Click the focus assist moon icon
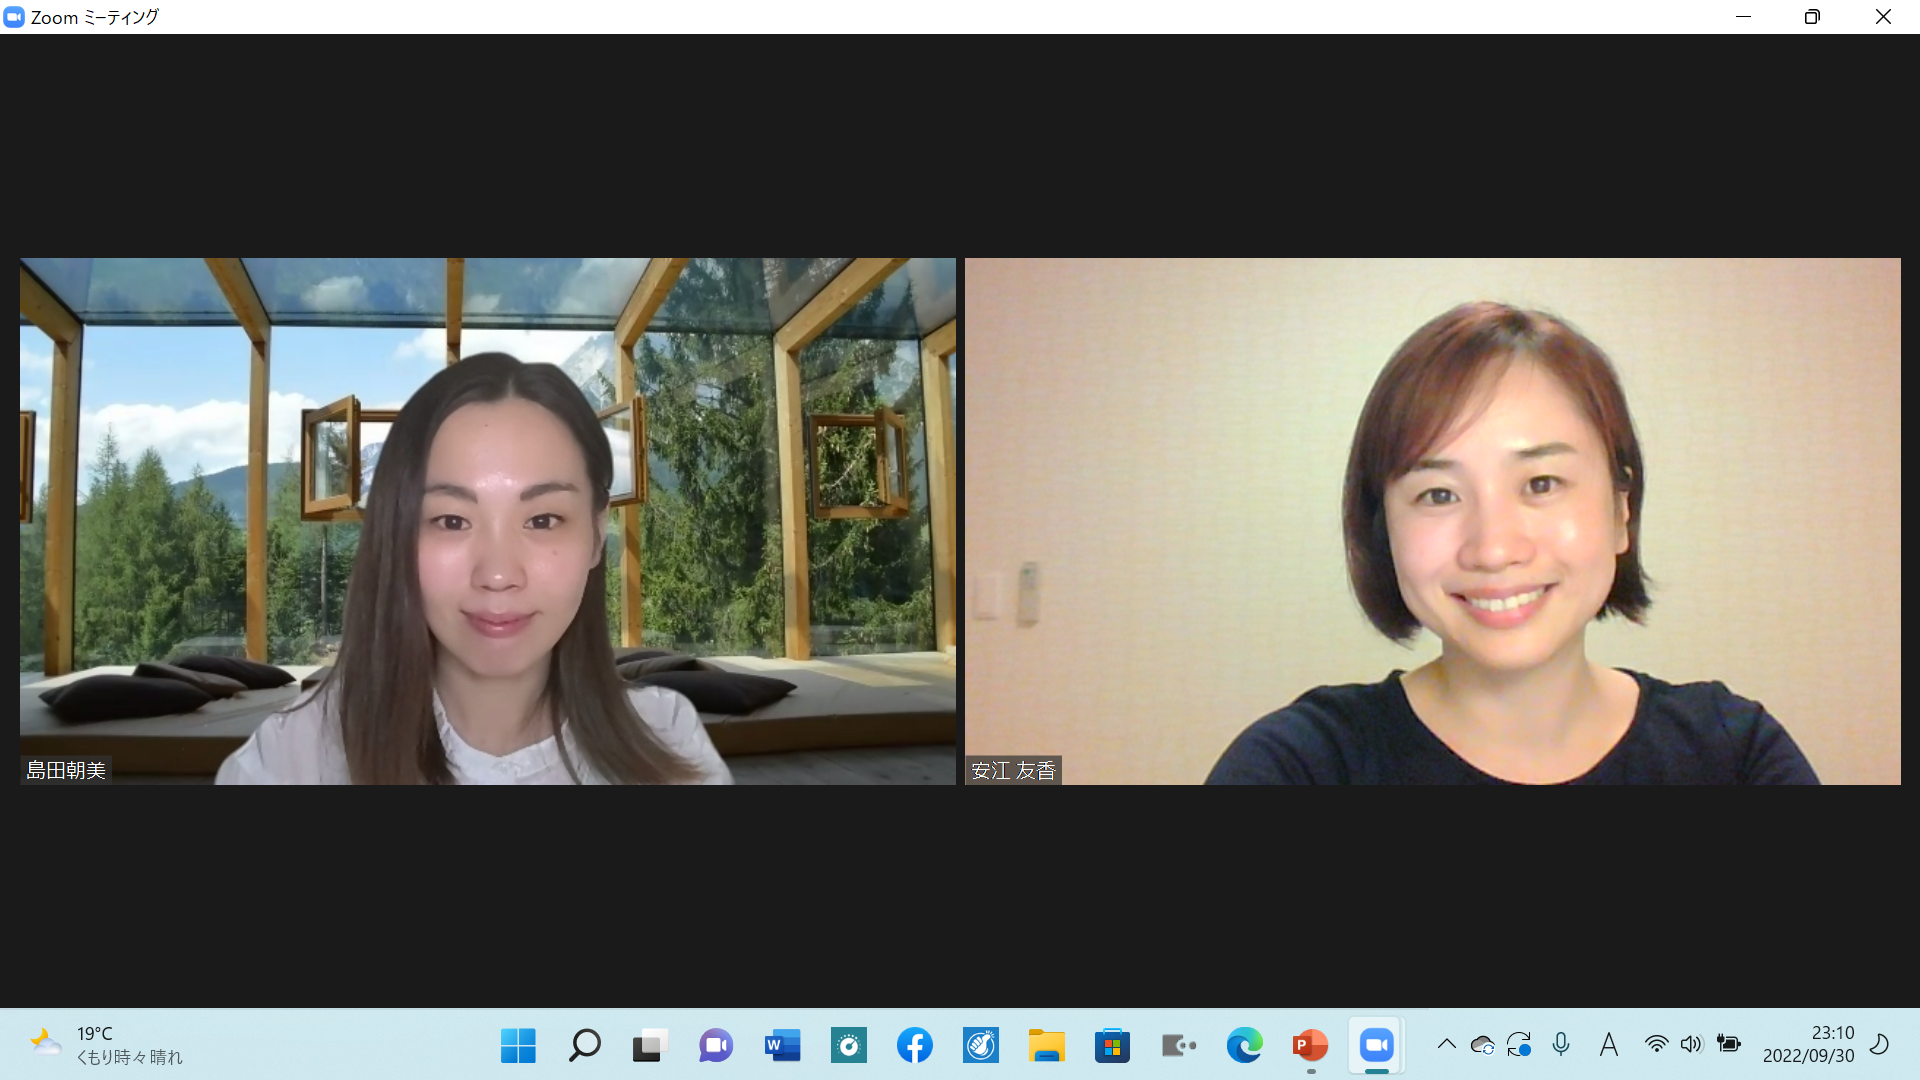The image size is (1920, 1080). coord(1879,1045)
